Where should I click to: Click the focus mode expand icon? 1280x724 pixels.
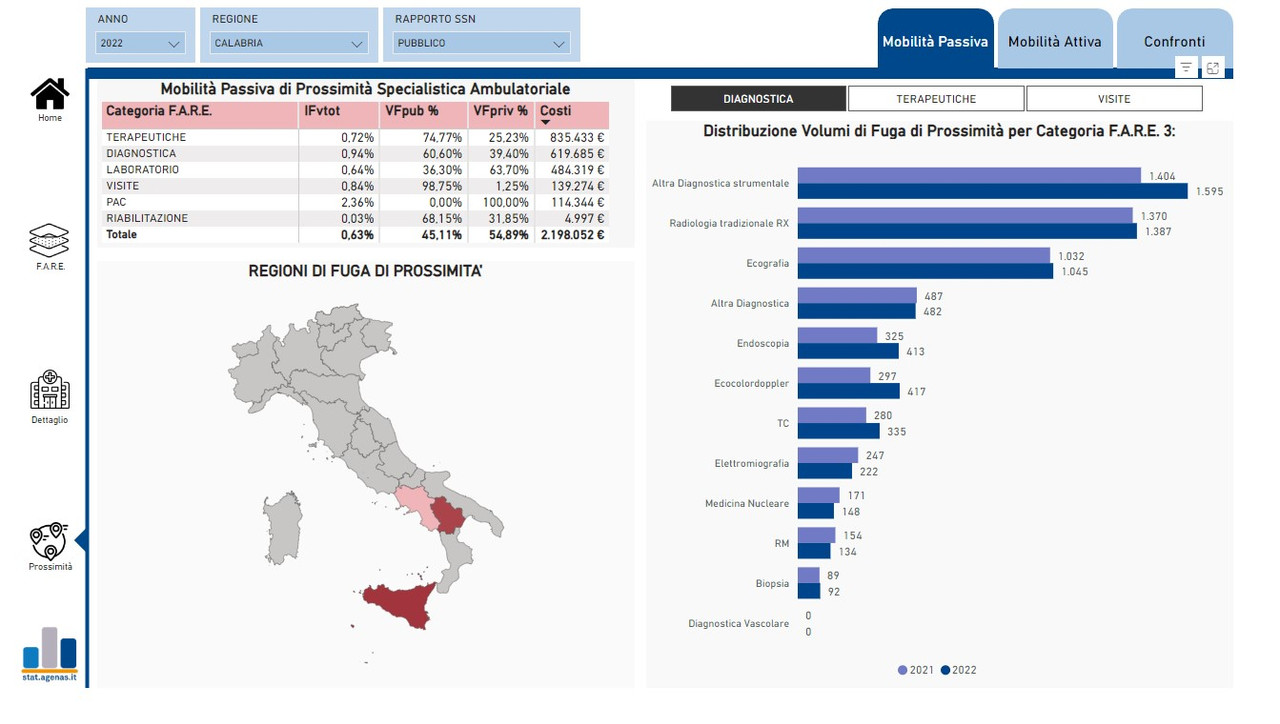1213,67
